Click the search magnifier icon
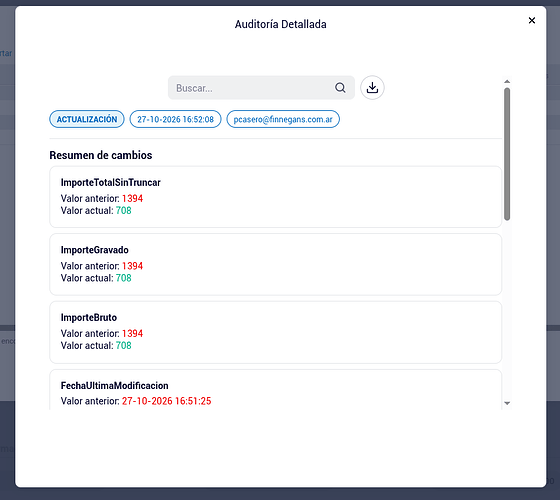This screenshot has height=500, width=560. [x=340, y=88]
